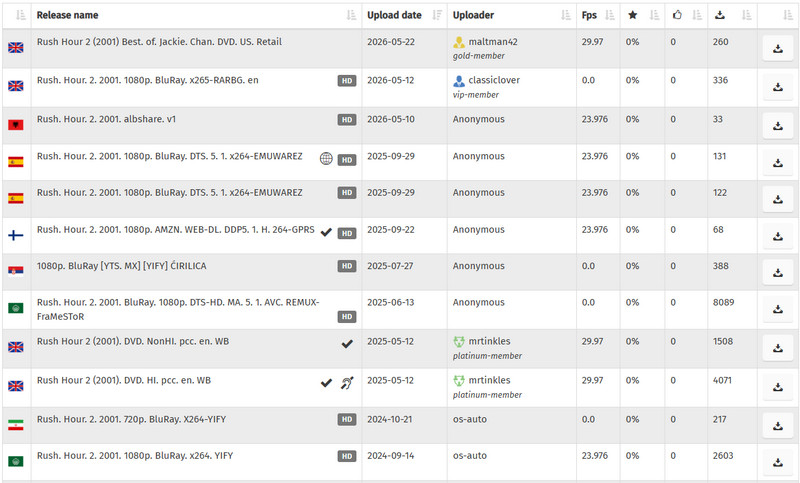Image resolution: width=800 pixels, height=483 pixels.
Task: Click the upload date 2025-06-13
Action: pyautogui.click(x=390, y=302)
